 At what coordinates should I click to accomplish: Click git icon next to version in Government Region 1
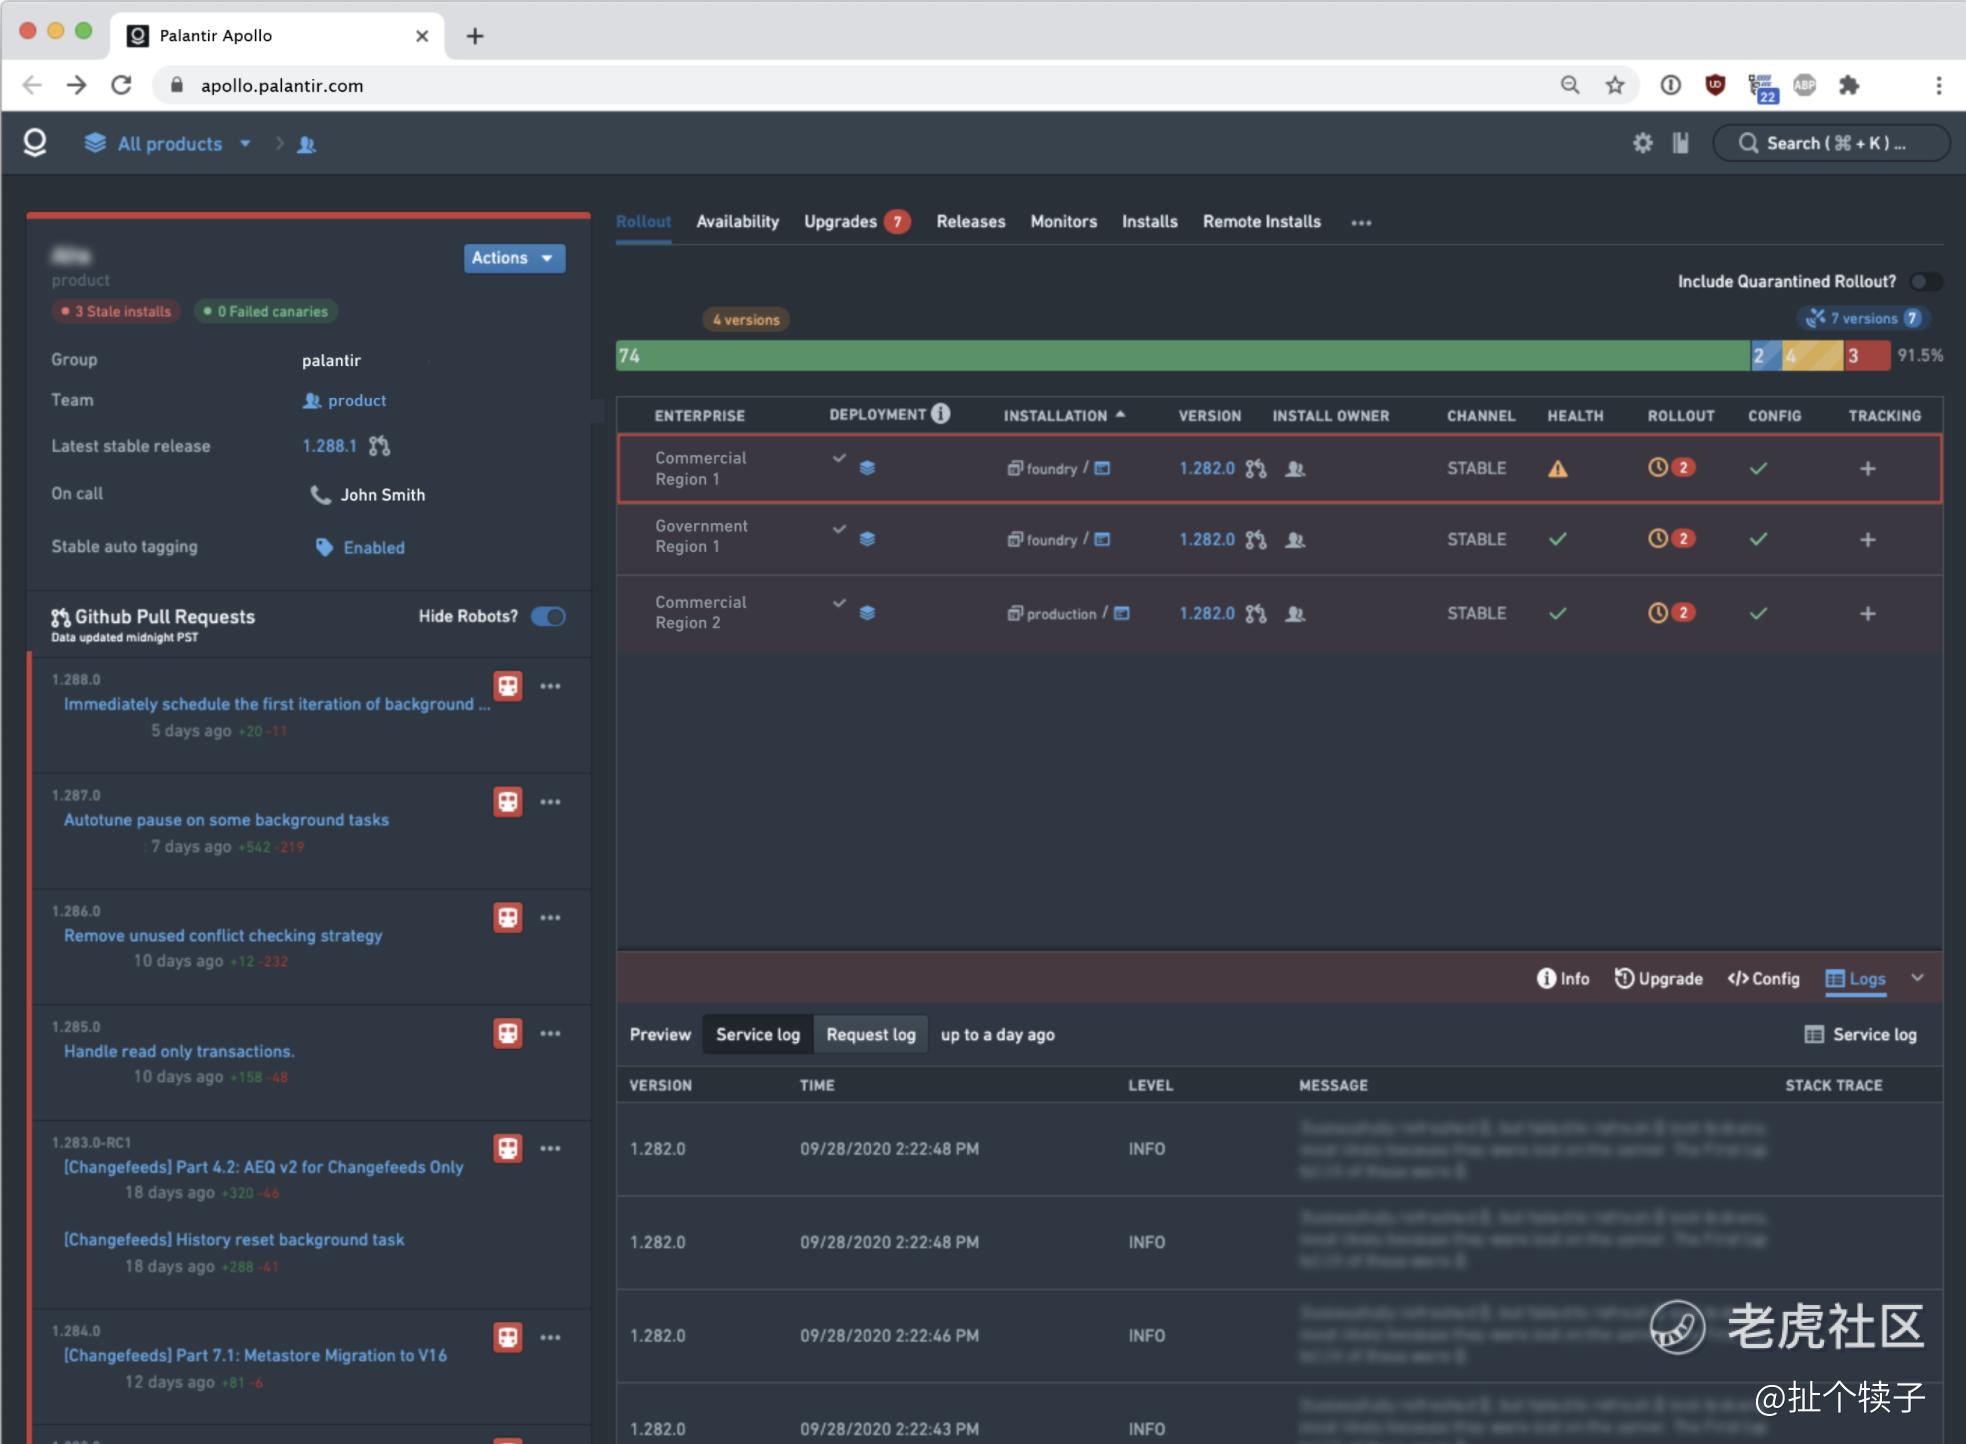pos(1256,539)
